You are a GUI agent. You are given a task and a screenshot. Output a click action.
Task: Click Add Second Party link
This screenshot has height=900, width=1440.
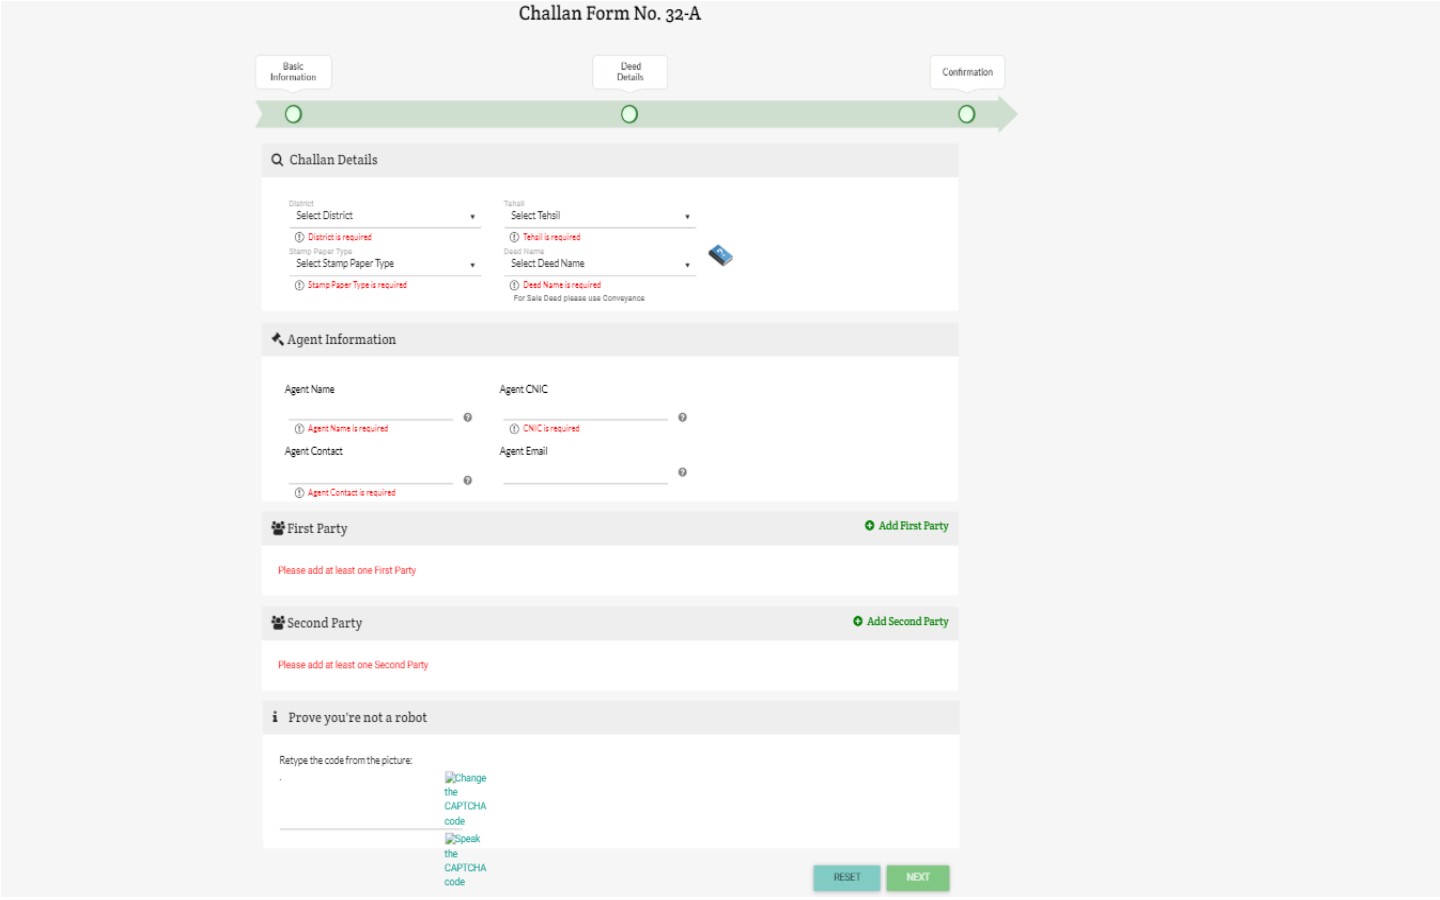point(900,622)
